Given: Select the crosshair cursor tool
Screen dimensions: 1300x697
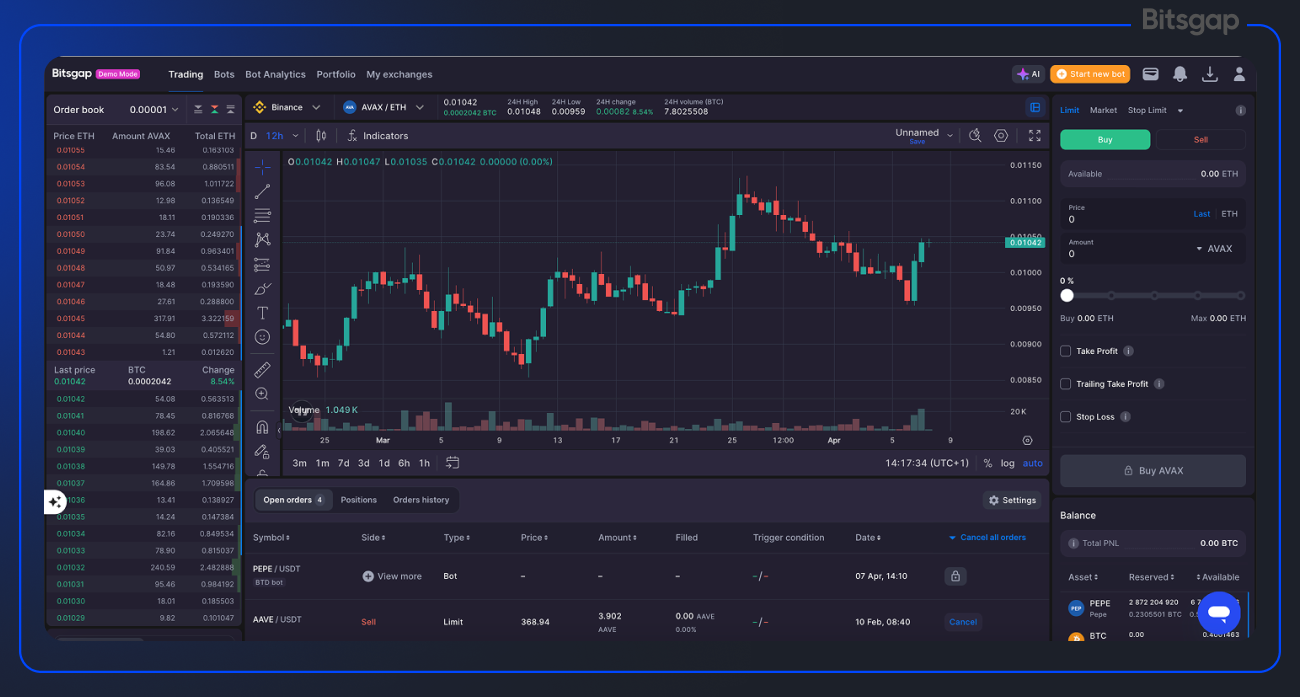Looking at the screenshot, I should click(262, 167).
